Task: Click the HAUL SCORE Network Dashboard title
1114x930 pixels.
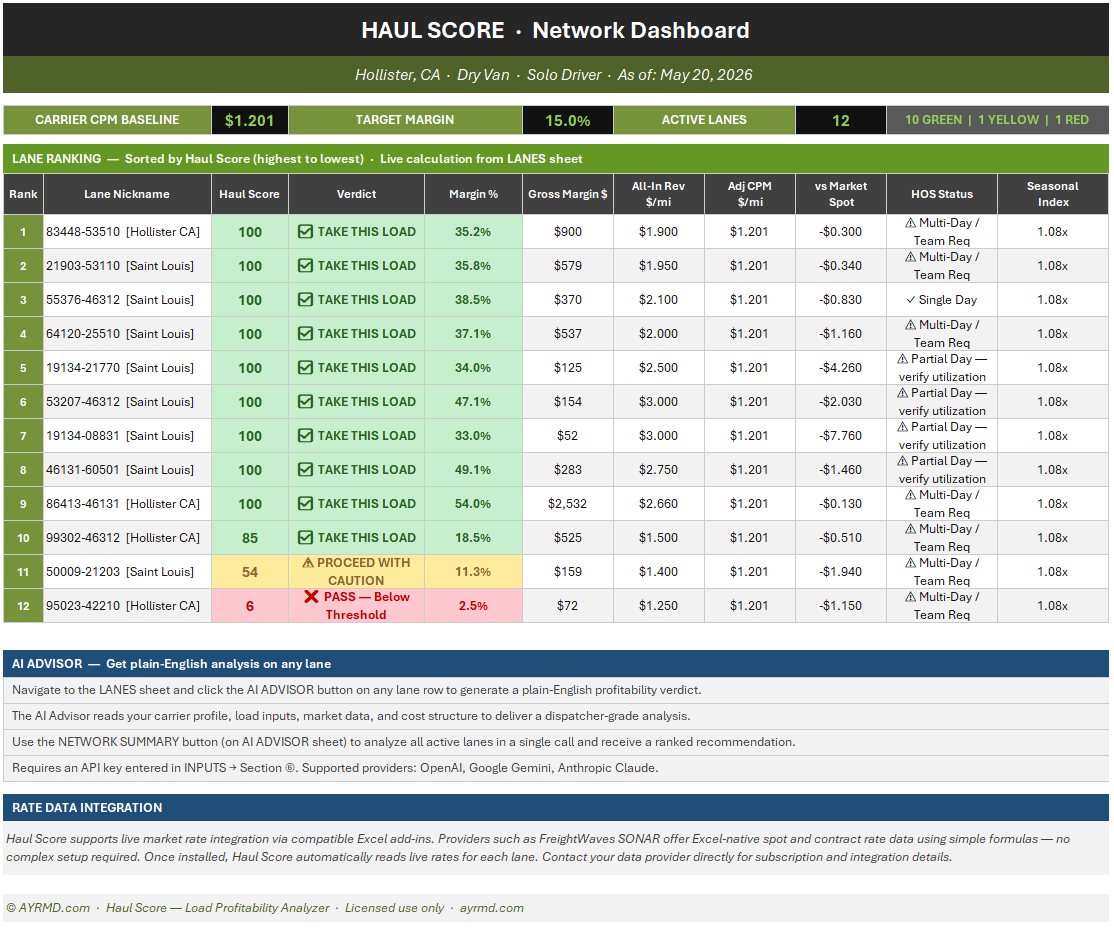Action: [556, 31]
